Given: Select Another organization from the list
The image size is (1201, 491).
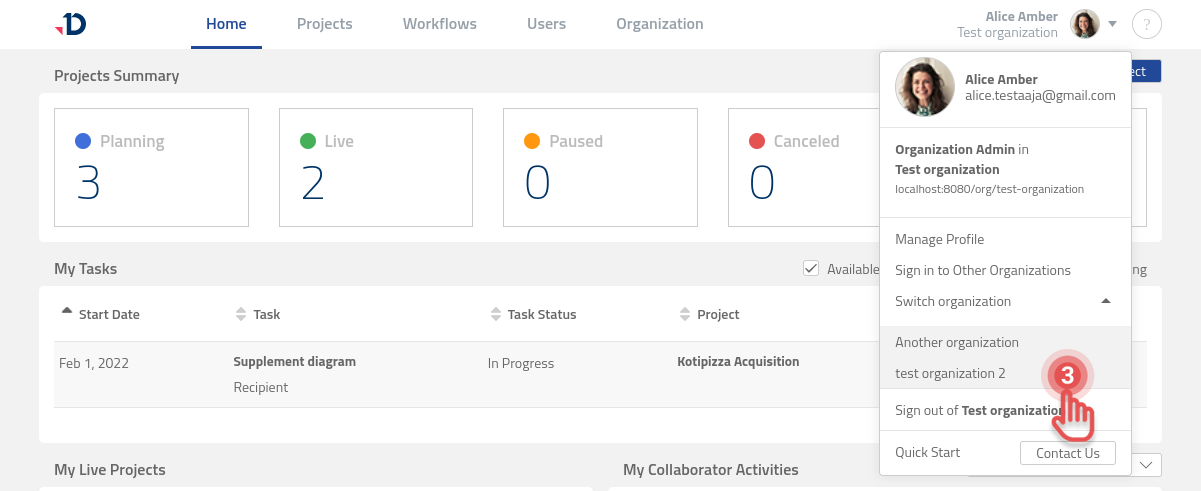Looking at the screenshot, I should click(x=956, y=342).
